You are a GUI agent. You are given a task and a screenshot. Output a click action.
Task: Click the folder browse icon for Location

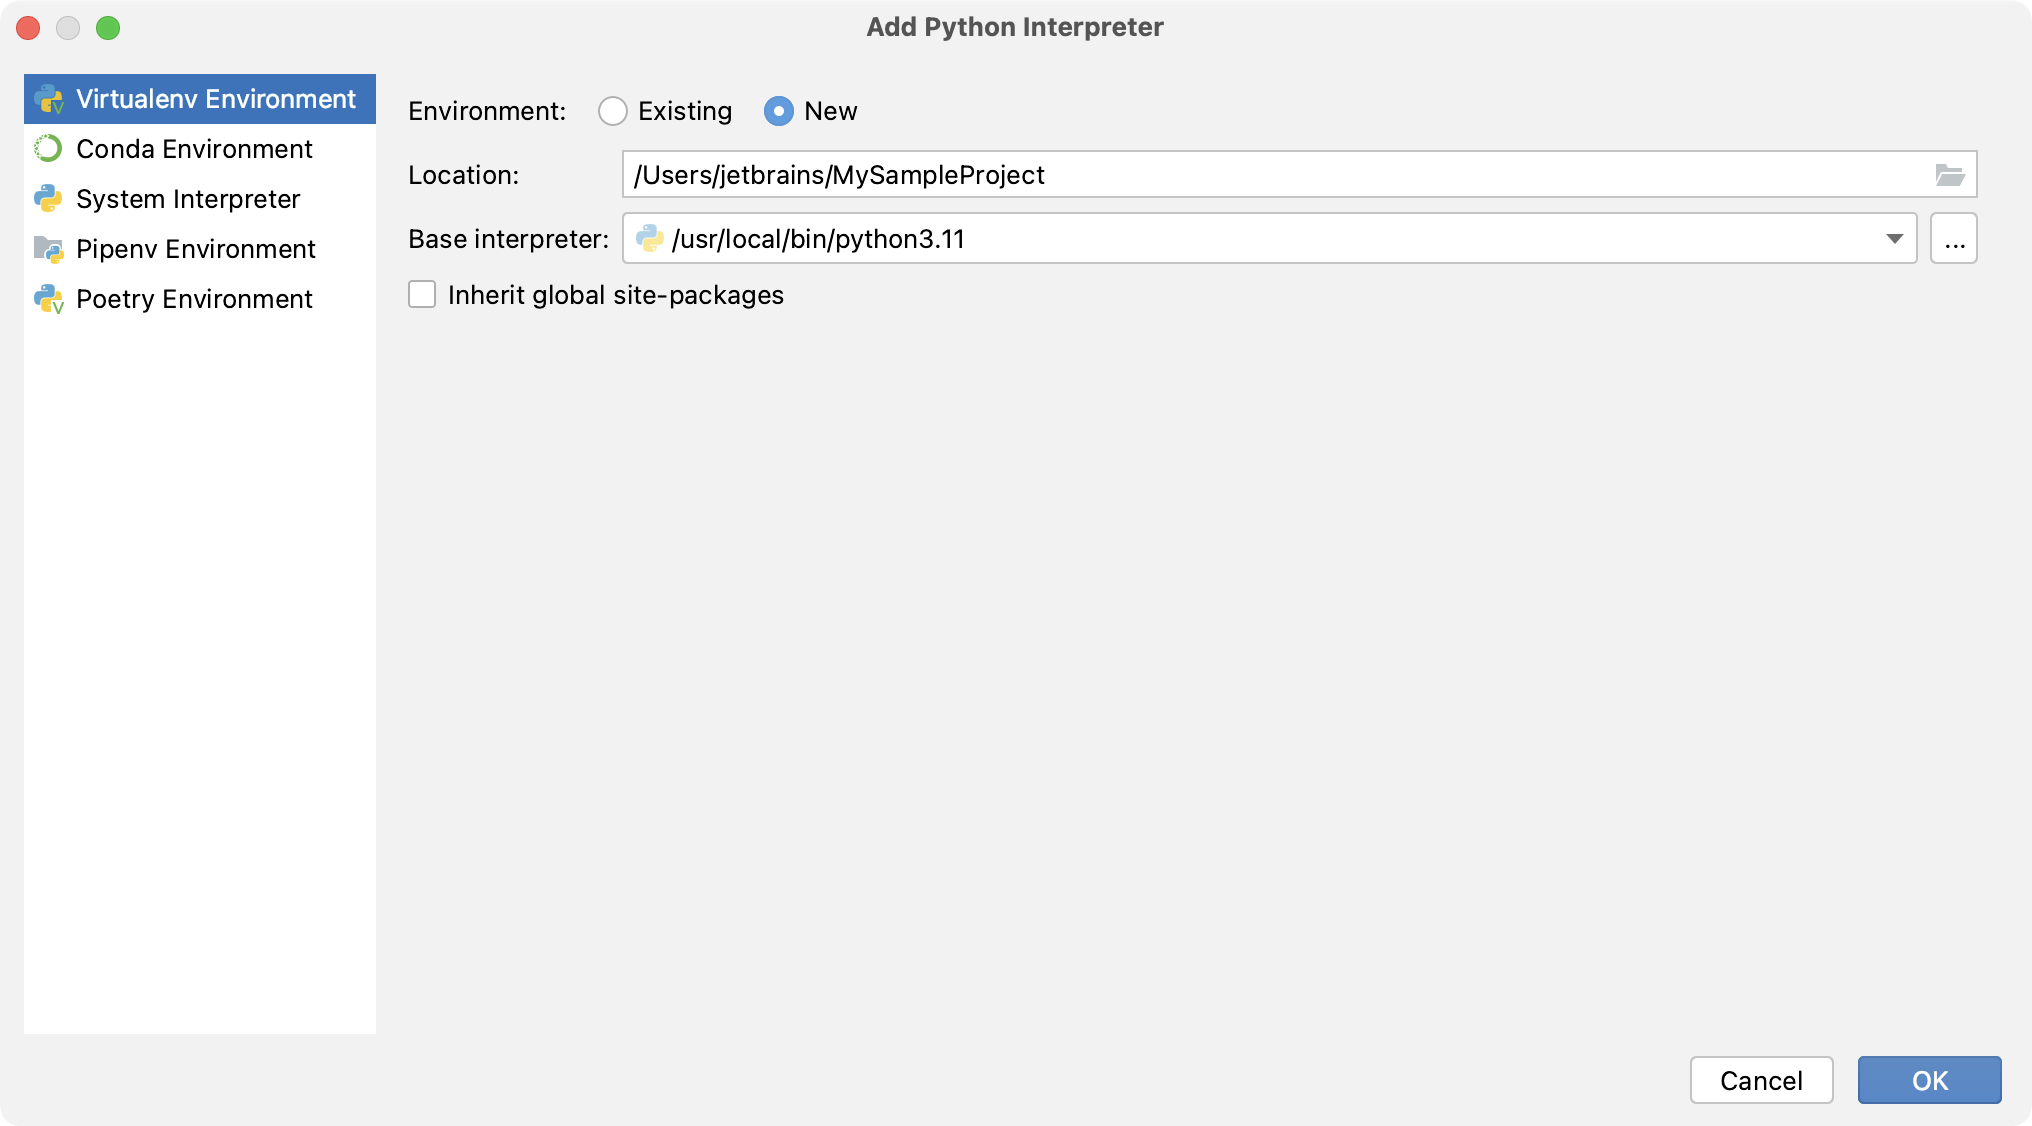click(x=1950, y=175)
